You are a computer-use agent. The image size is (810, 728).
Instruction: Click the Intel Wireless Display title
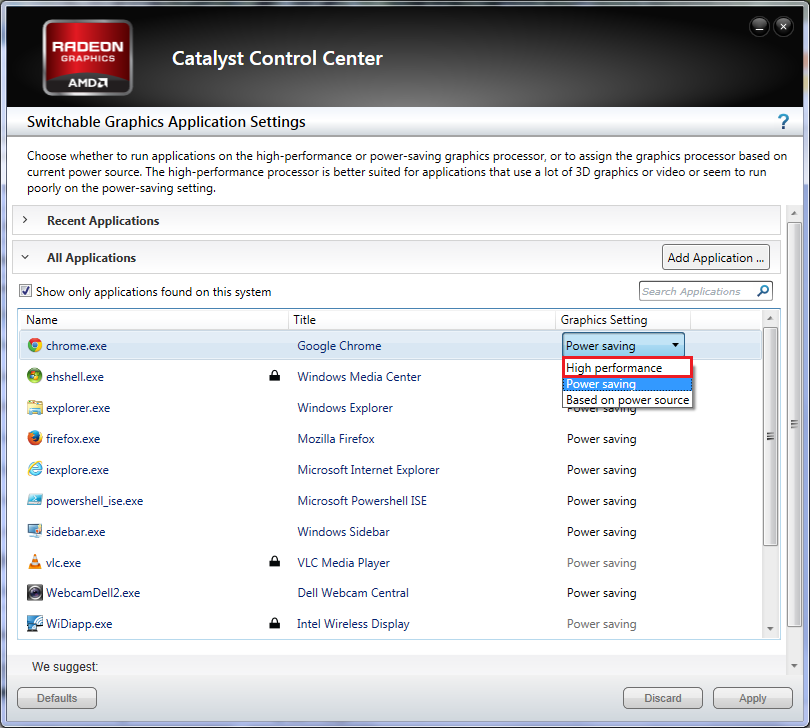point(353,624)
